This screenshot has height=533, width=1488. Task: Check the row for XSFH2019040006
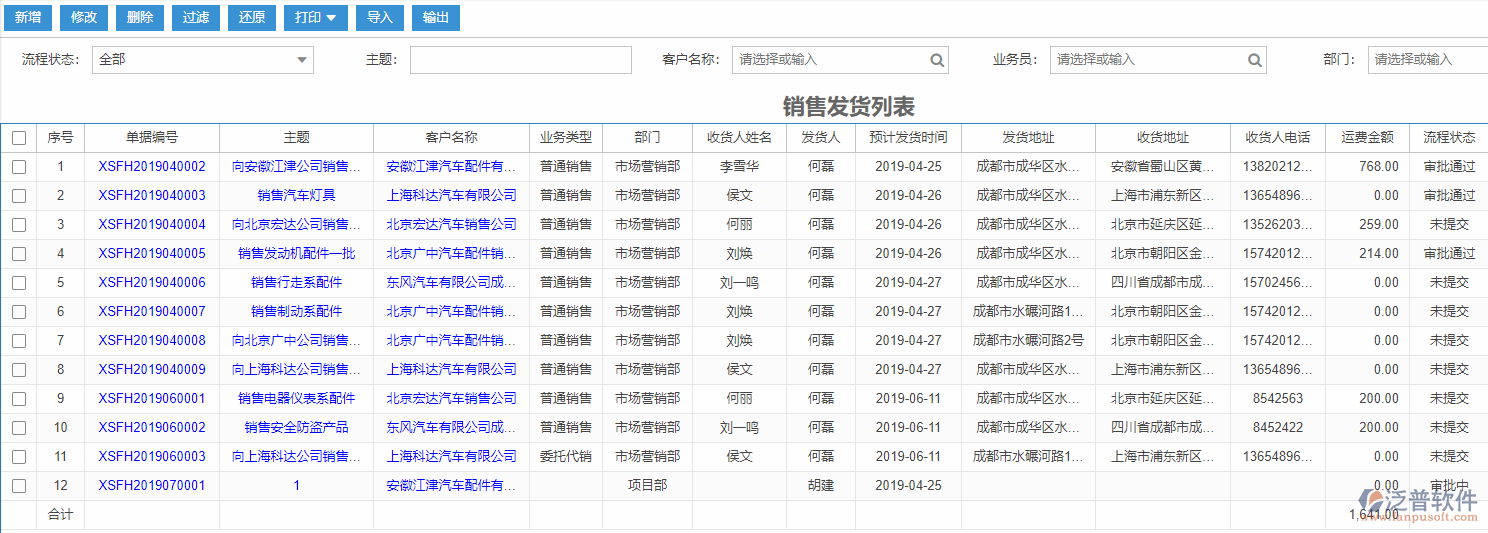[x=19, y=283]
